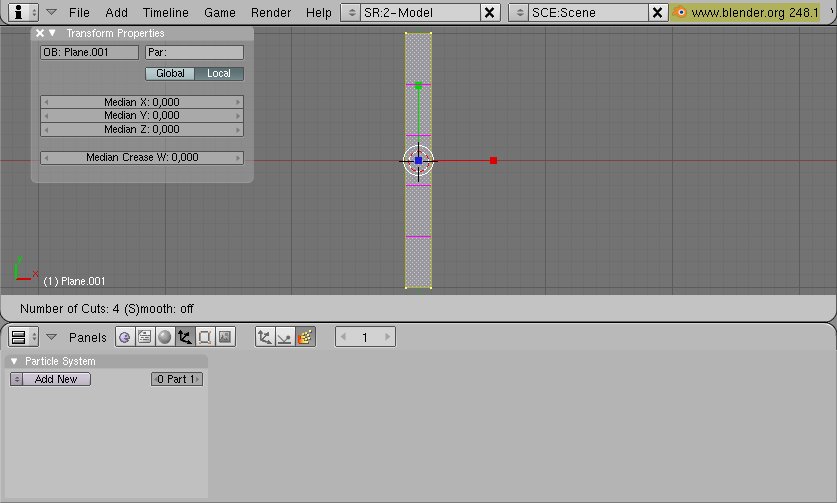Image resolution: width=837 pixels, height=503 pixels.
Task: Open the Buttons window type selector
Action: [23, 337]
